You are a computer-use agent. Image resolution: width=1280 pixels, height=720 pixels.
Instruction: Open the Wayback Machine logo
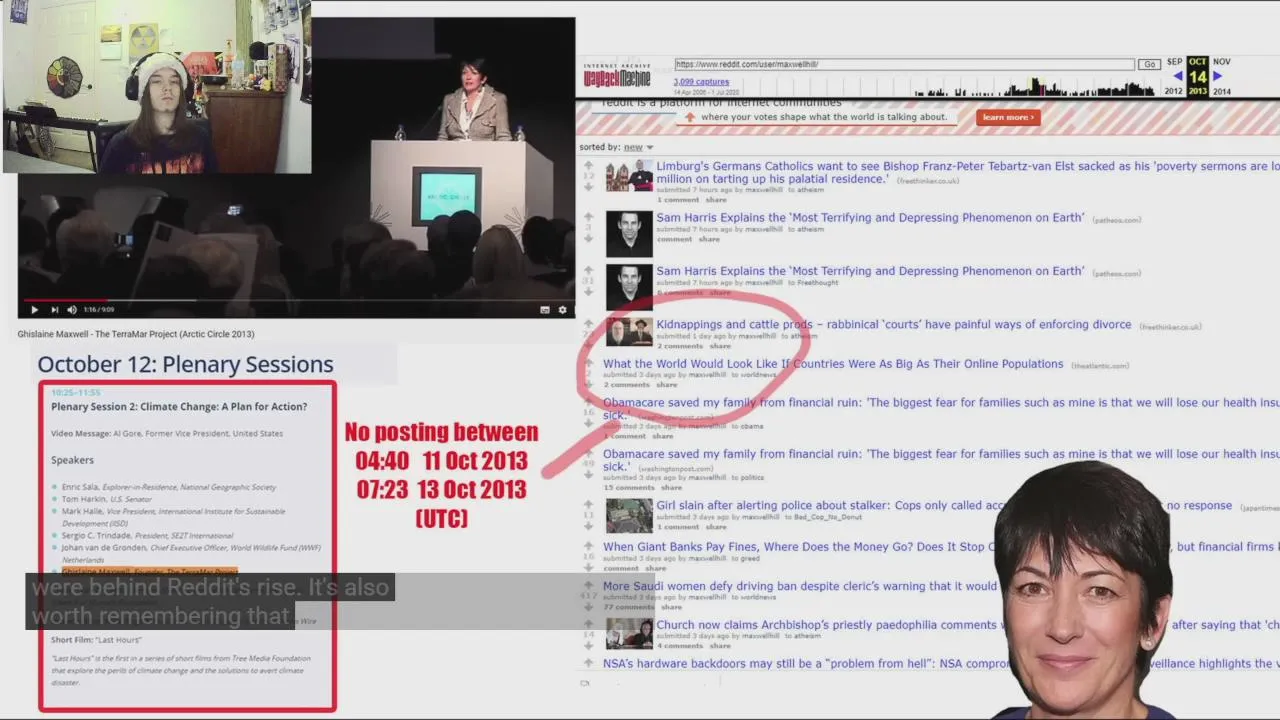617,76
